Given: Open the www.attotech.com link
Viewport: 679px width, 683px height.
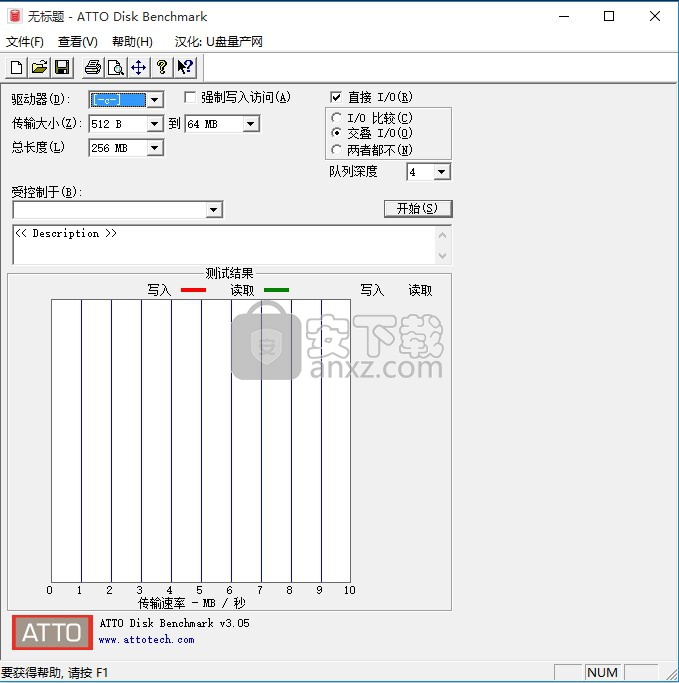Looking at the screenshot, I should click(x=146, y=640).
